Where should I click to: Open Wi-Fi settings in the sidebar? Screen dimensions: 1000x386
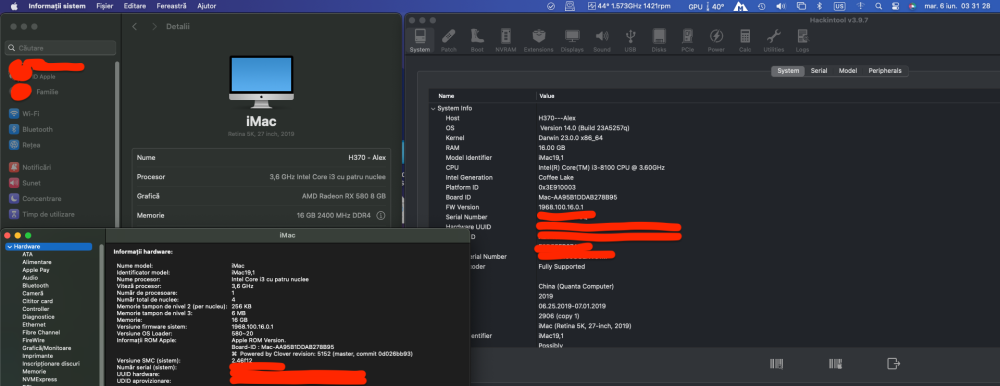[x=31, y=114]
